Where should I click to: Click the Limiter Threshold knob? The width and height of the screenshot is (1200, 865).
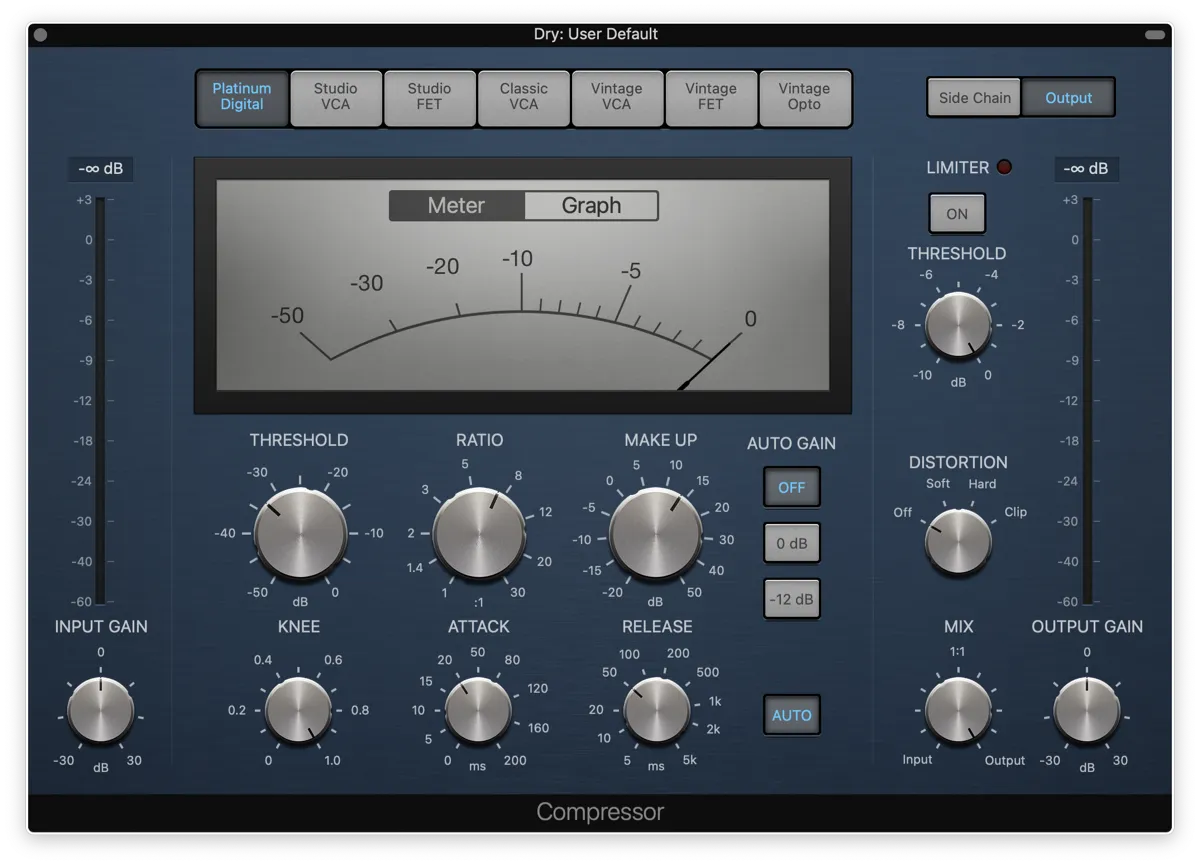pos(958,327)
